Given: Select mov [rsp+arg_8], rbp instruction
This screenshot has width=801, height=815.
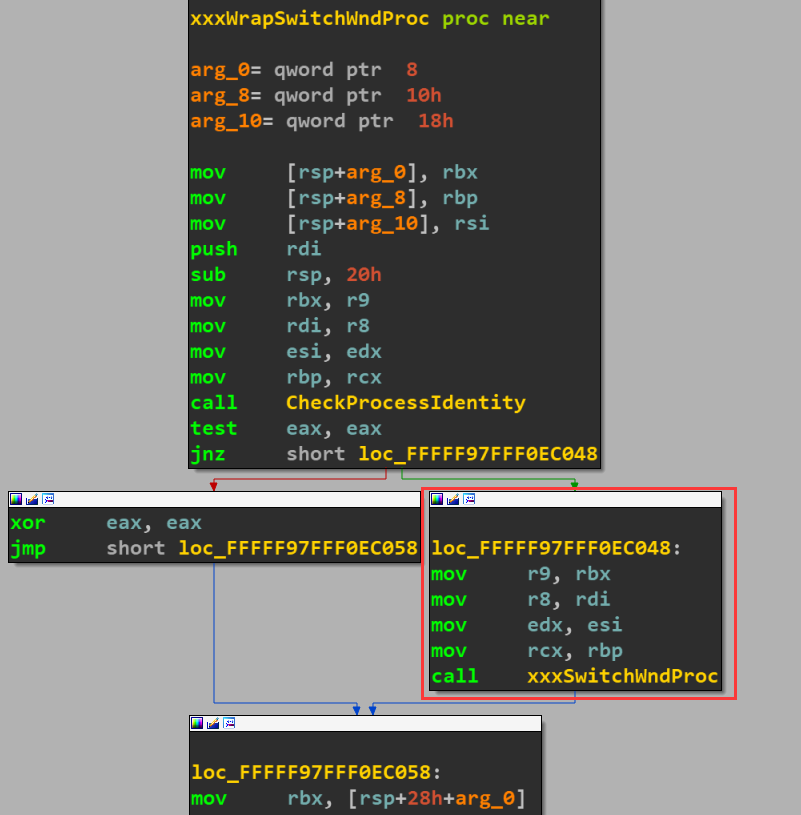Looking at the screenshot, I should tap(334, 198).
